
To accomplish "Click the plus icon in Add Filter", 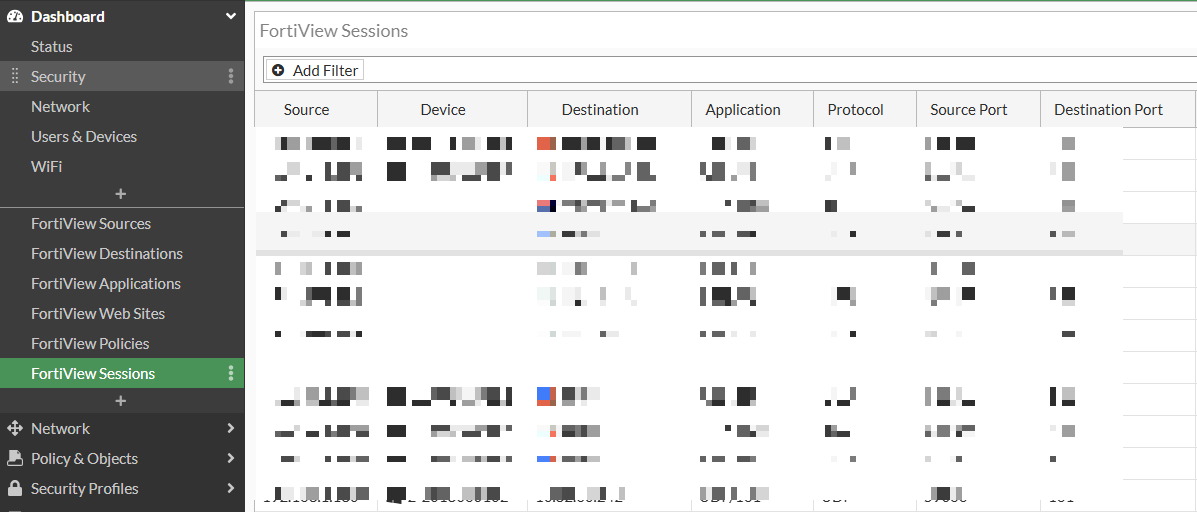I will [278, 70].
